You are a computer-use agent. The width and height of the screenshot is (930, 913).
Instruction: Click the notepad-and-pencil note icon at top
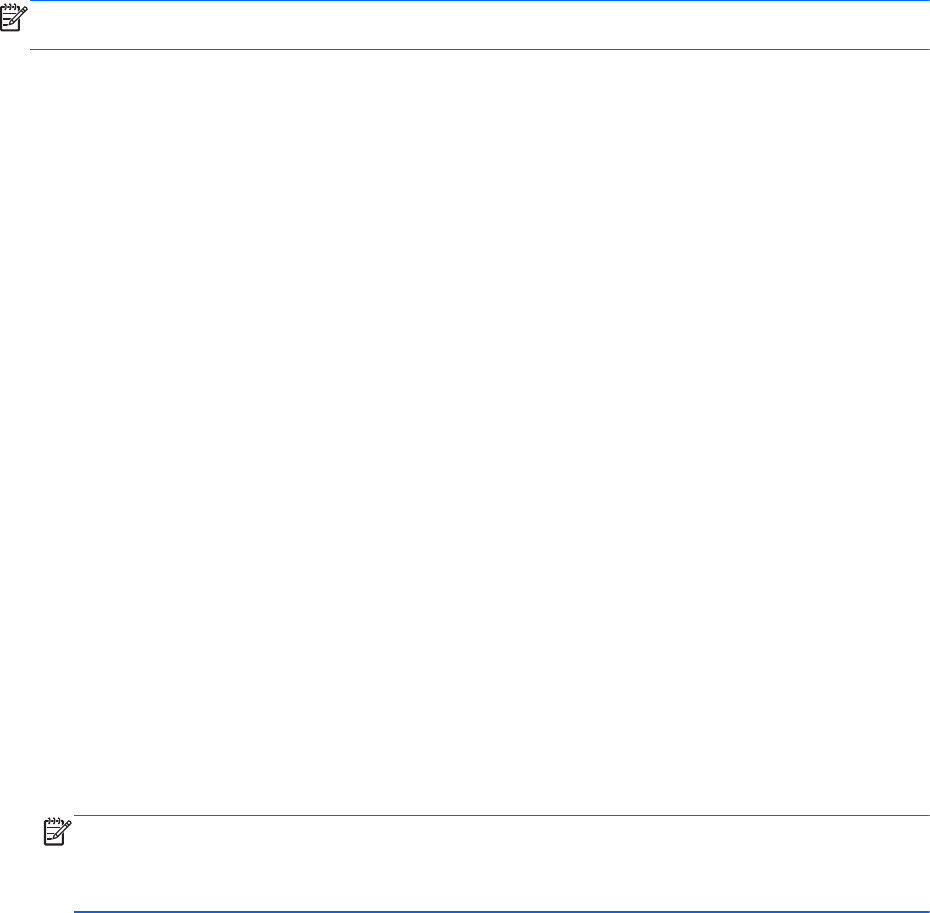(14, 18)
